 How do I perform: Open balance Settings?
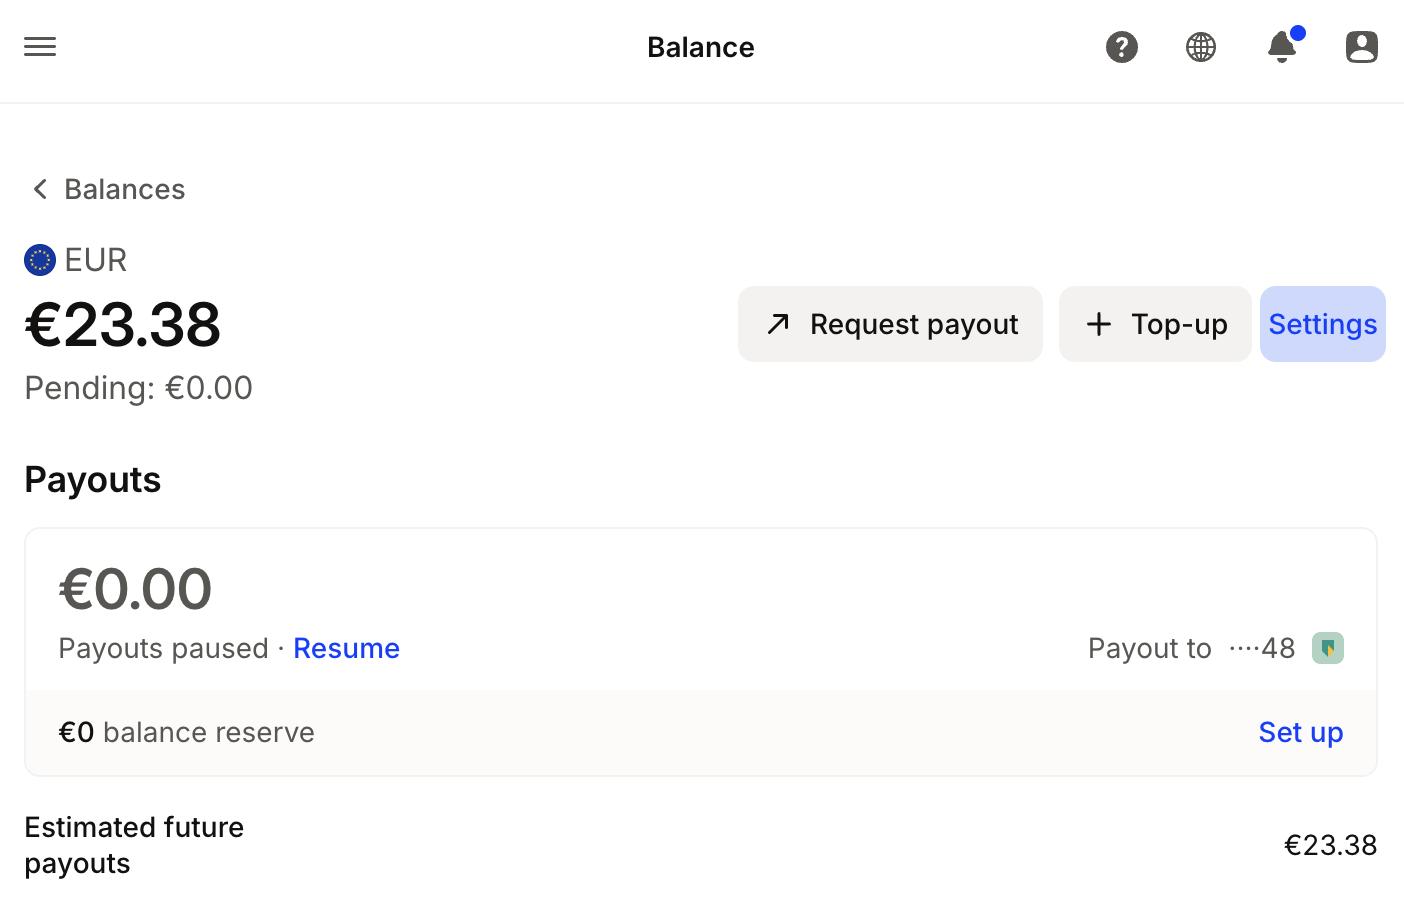click(x=1323, y=324)
